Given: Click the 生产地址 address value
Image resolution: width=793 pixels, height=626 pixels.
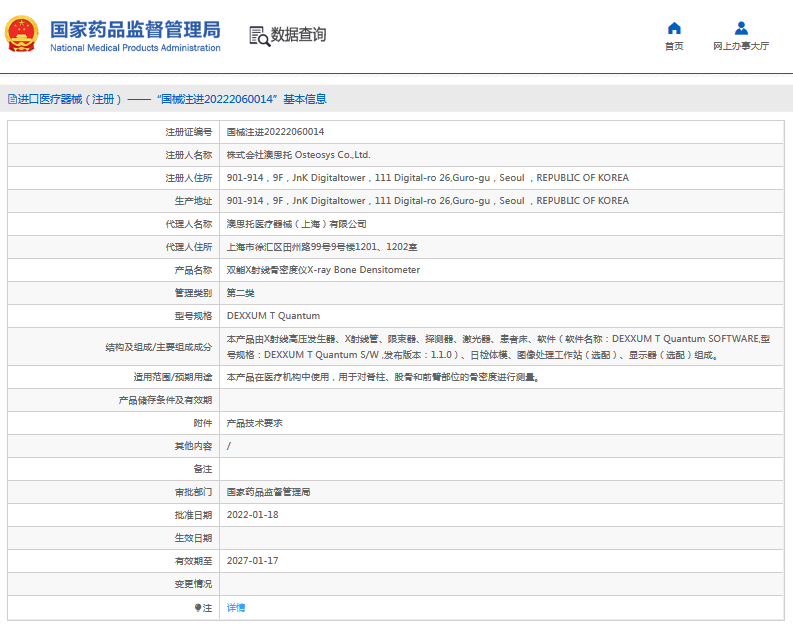Looking at the screenshot, I should 427,201.
